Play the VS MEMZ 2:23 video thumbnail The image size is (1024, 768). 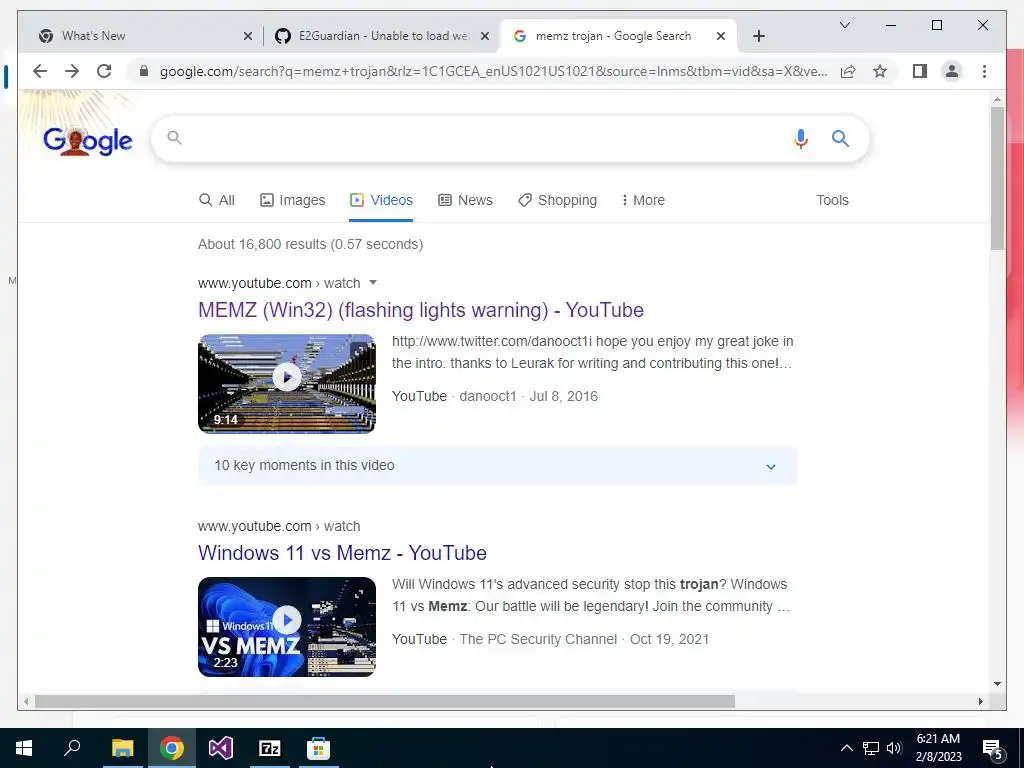pos(287,627)
